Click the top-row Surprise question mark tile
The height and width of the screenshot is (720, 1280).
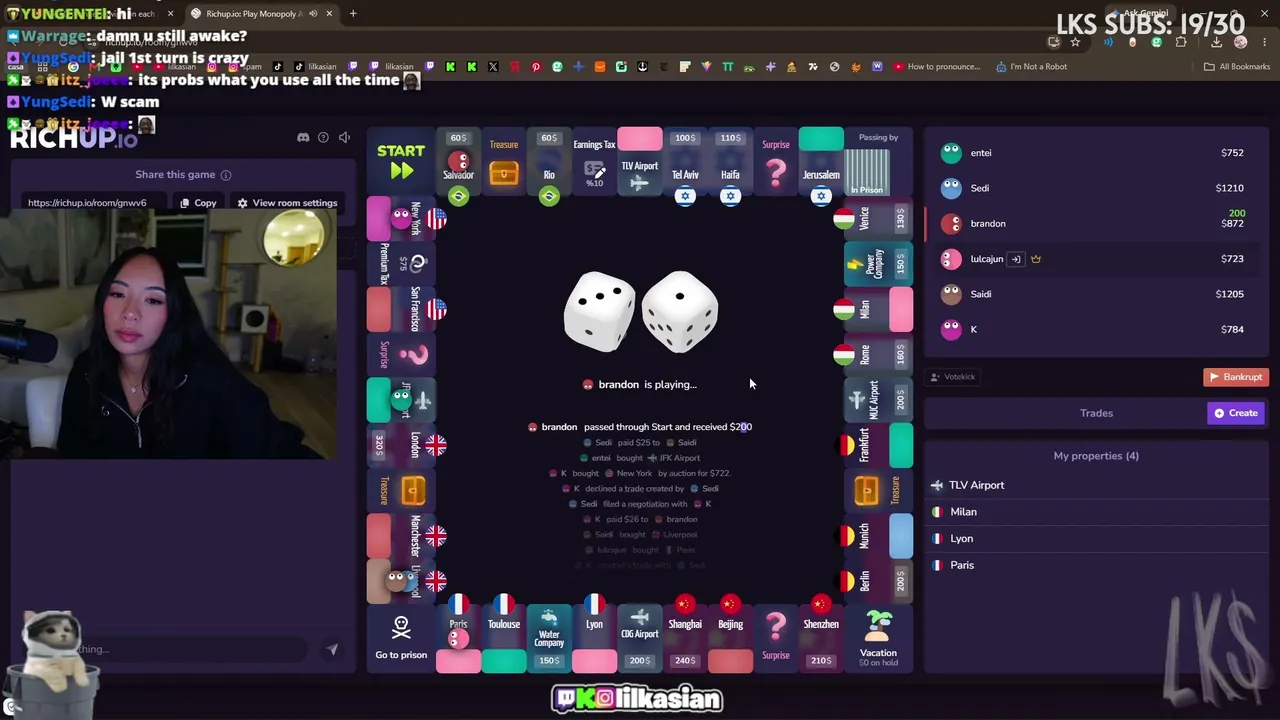[776, 161]
